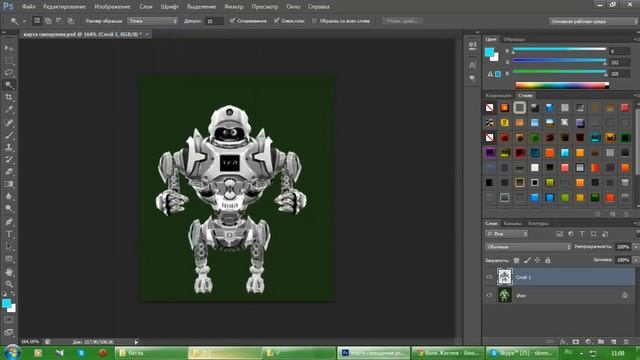640x360 pixels.
Task: Hide the Фон background layer
Action: [x=489, y=295]
